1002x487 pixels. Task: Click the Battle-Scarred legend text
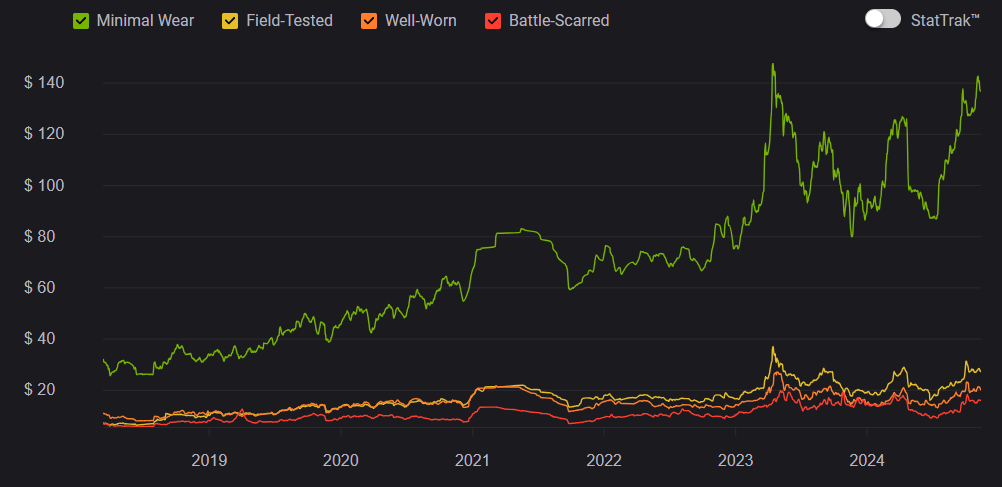(x=558, y=20)
